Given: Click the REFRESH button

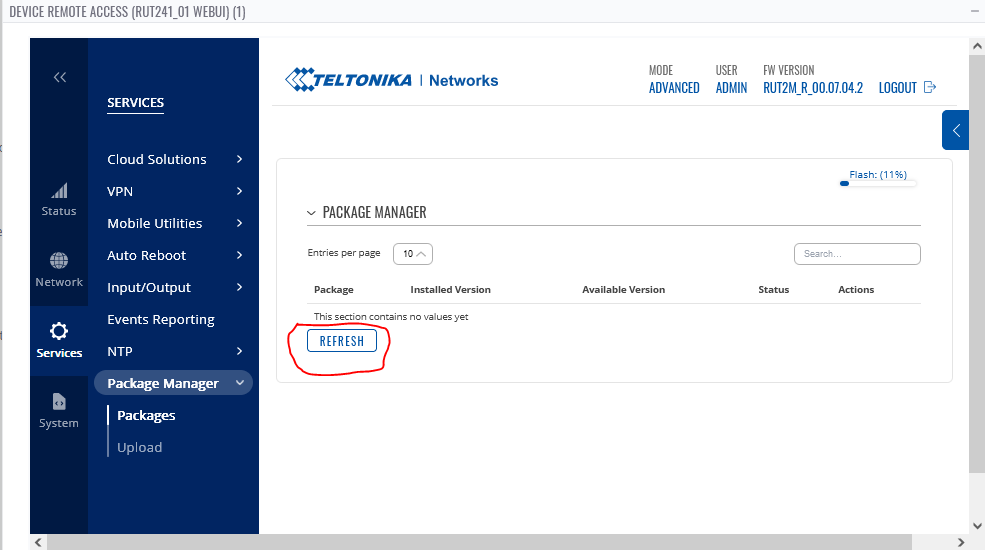Looking at the screenshot, I should click(x=342, y=341).
